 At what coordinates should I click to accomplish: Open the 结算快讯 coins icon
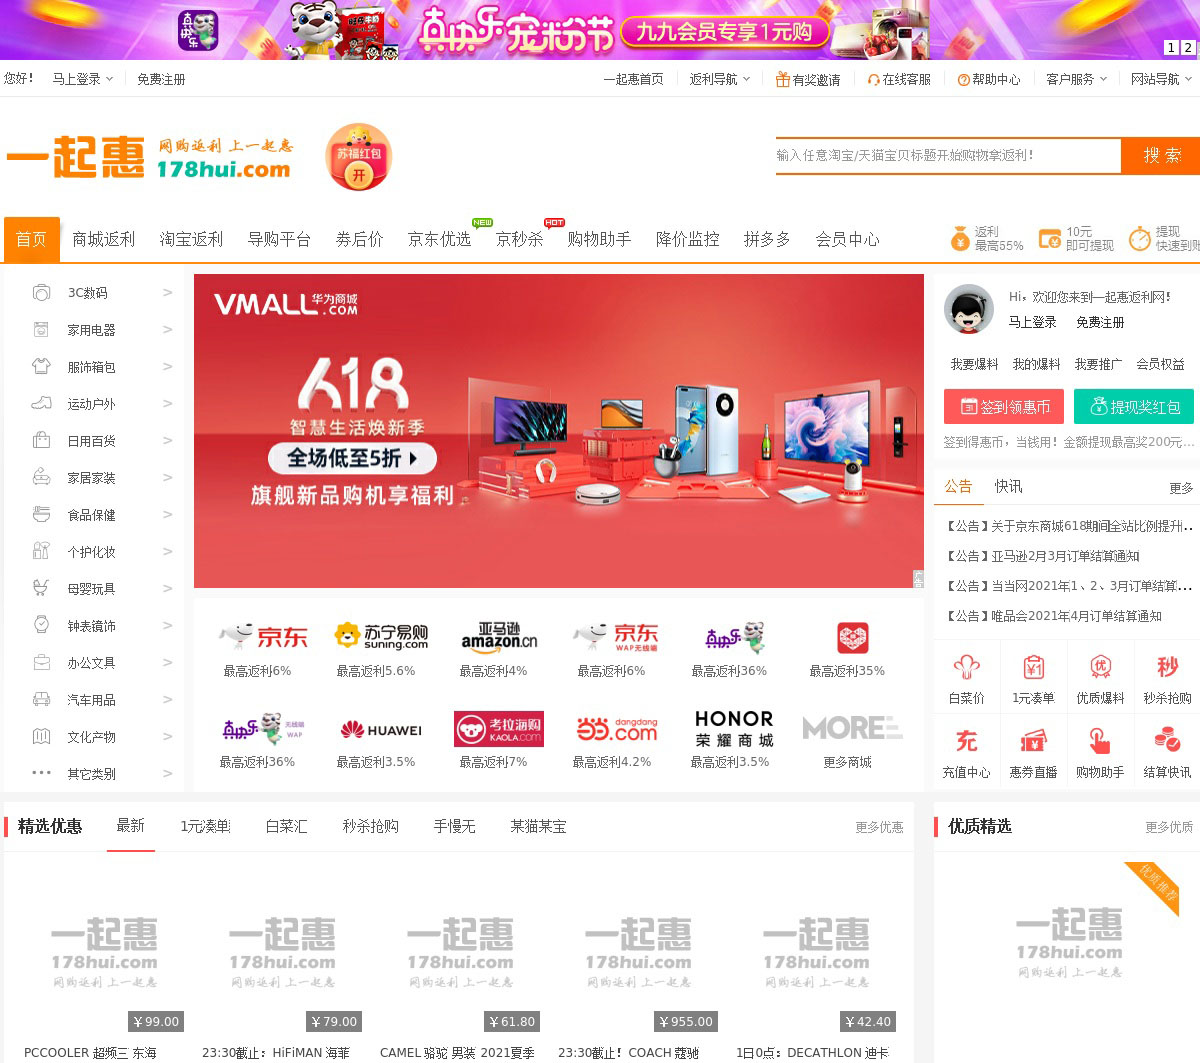1167,741
